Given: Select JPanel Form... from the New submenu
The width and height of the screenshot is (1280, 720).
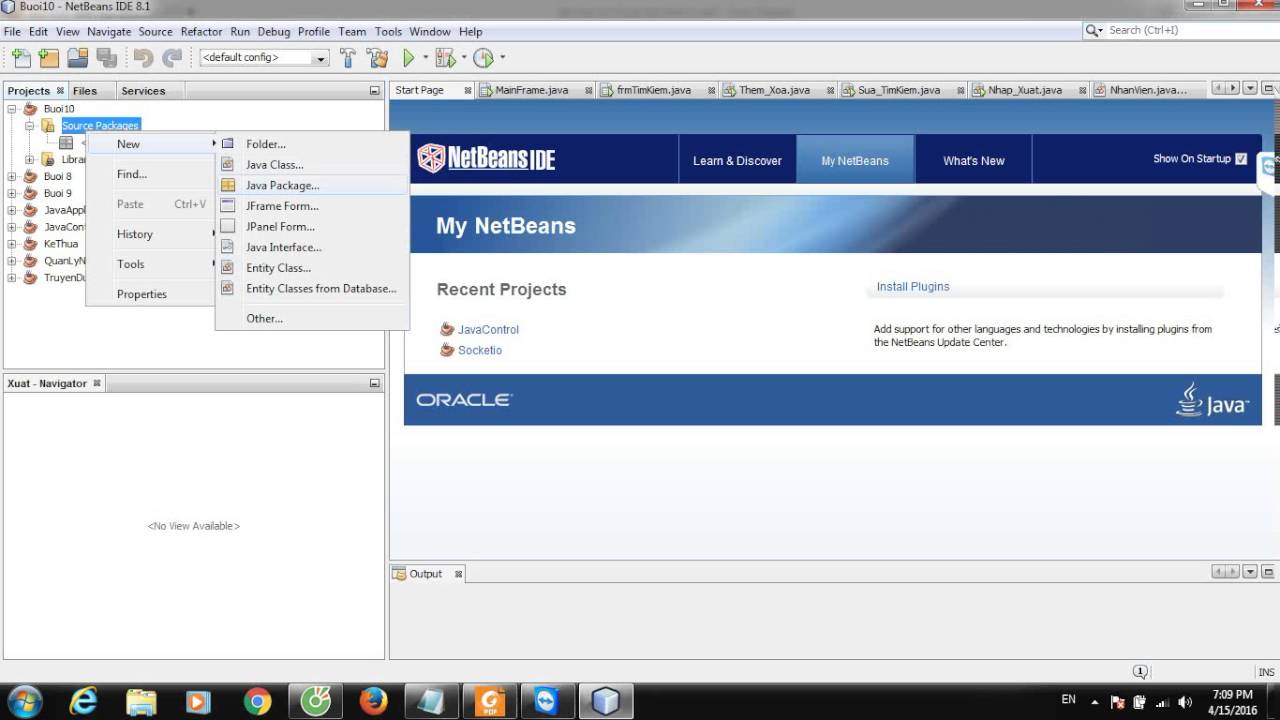Looking at the screenshot, I should tap(312, 226).
